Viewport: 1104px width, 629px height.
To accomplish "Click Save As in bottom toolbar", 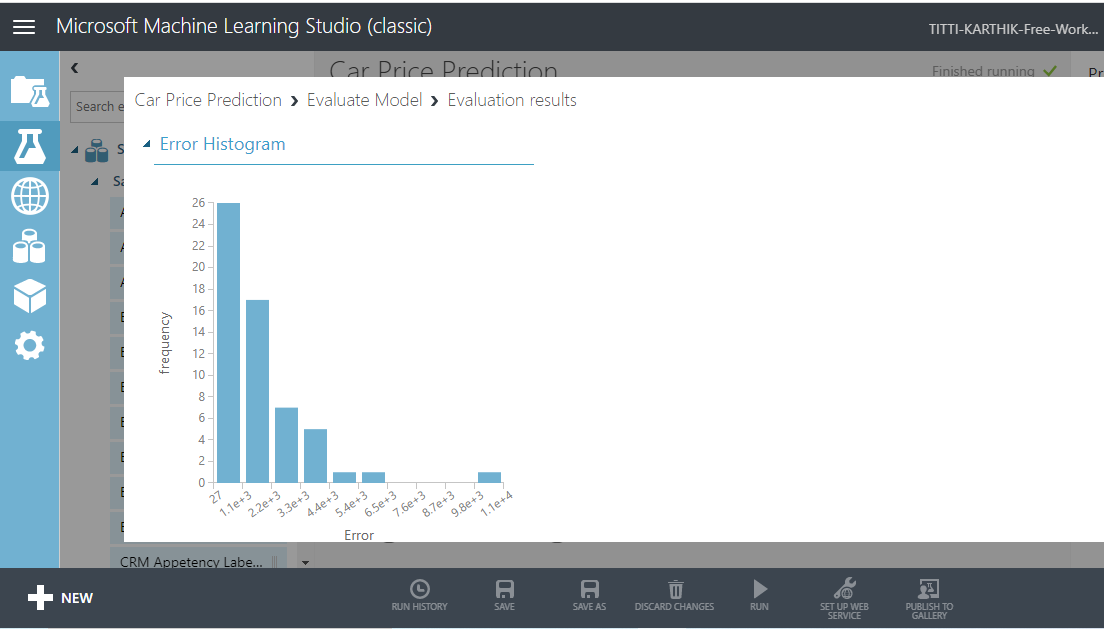I will click(x=589, y=595).
